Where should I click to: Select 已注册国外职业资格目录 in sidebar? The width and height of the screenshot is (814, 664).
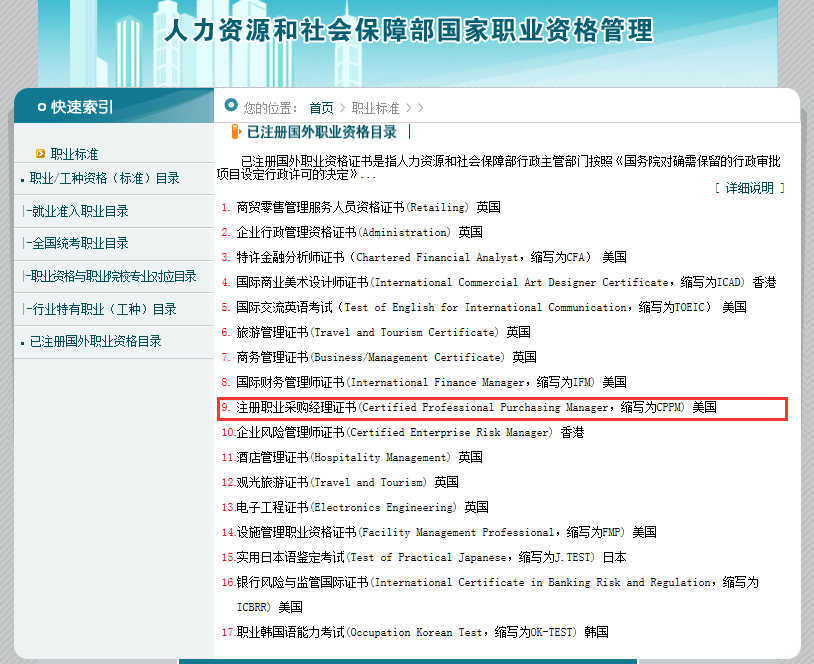[96, 342]
